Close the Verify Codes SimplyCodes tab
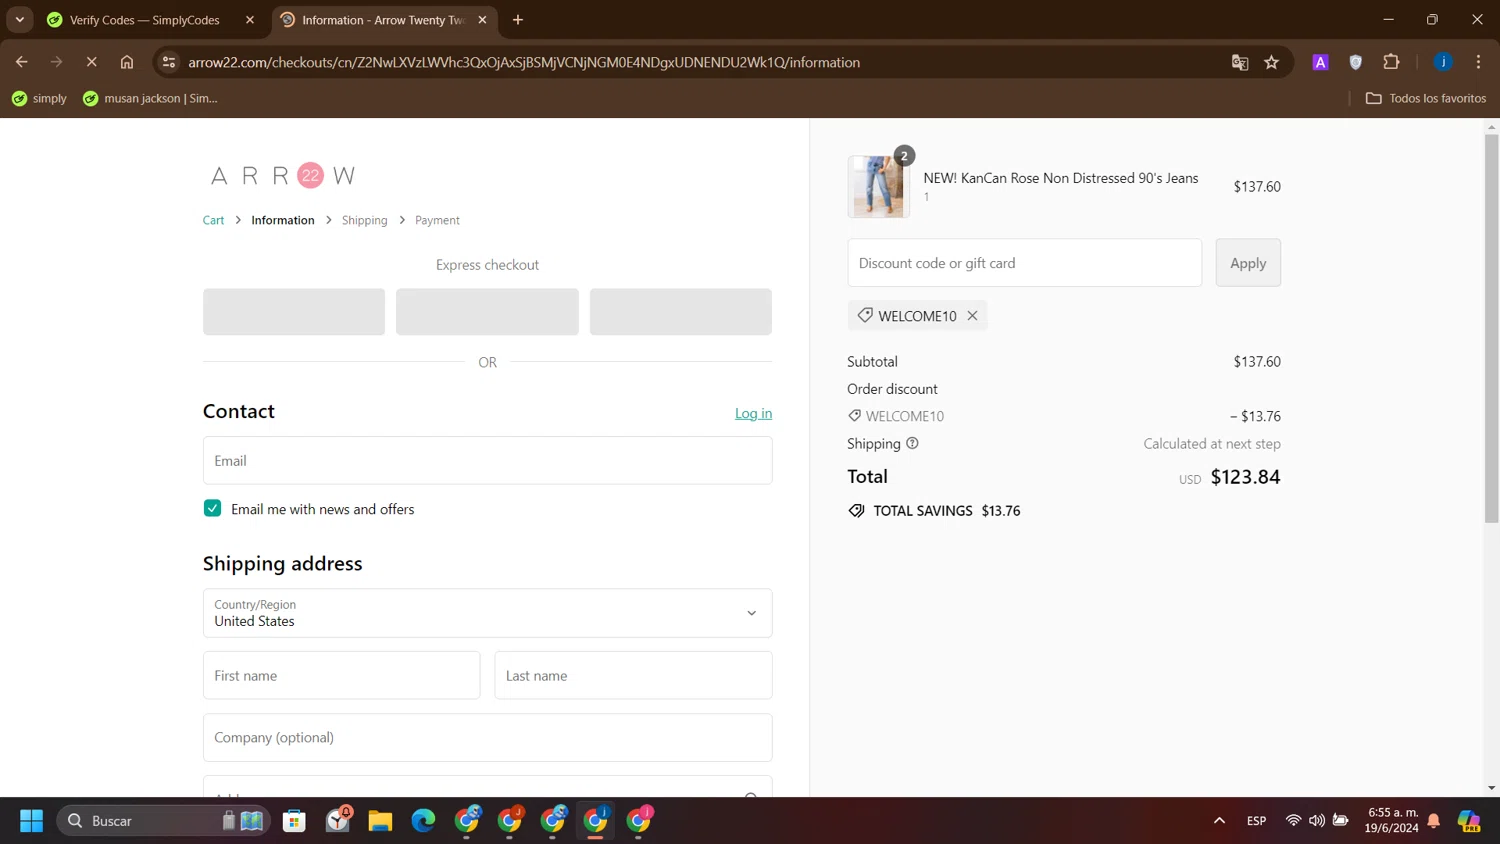 click(x=250, y=20)
